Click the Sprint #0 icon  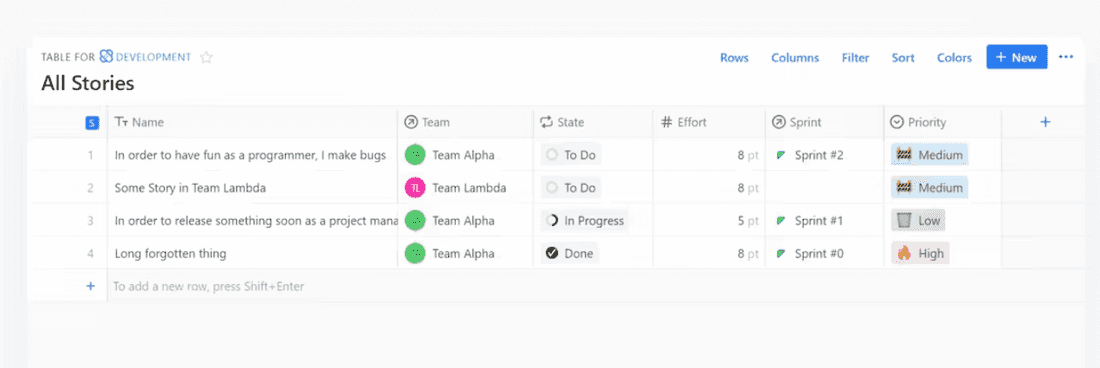click(x=781, y=254)
